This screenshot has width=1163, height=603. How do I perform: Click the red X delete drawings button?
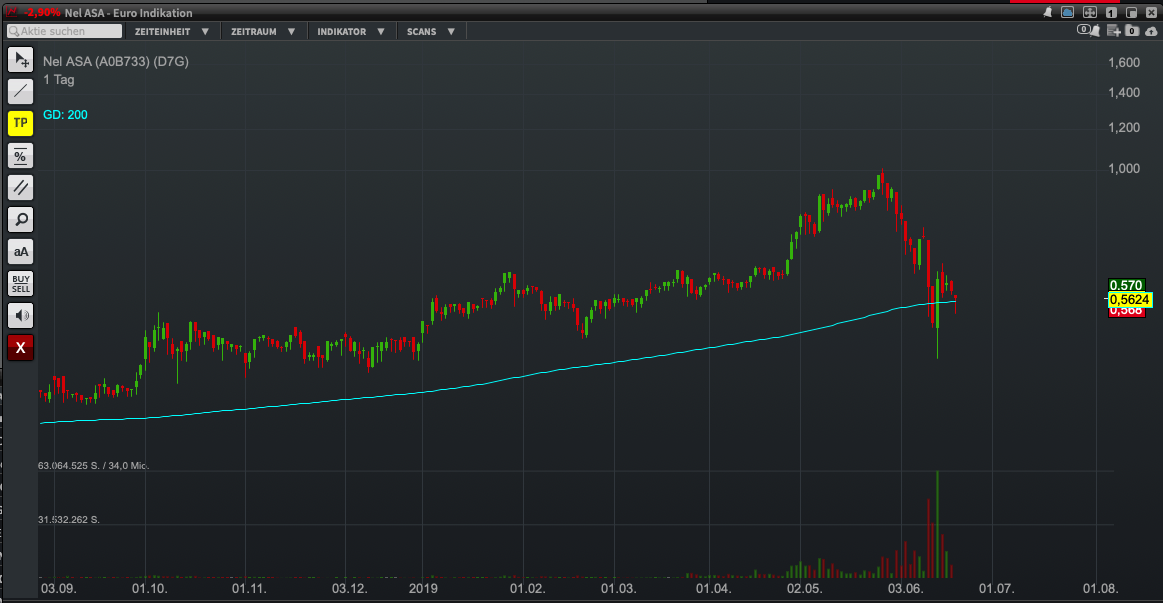[21, 348]
